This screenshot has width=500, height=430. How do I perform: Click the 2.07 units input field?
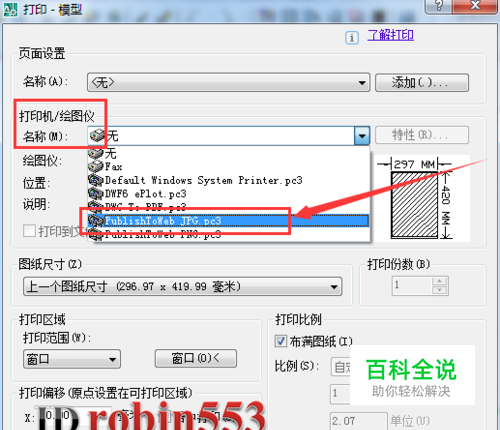point(359,421)
